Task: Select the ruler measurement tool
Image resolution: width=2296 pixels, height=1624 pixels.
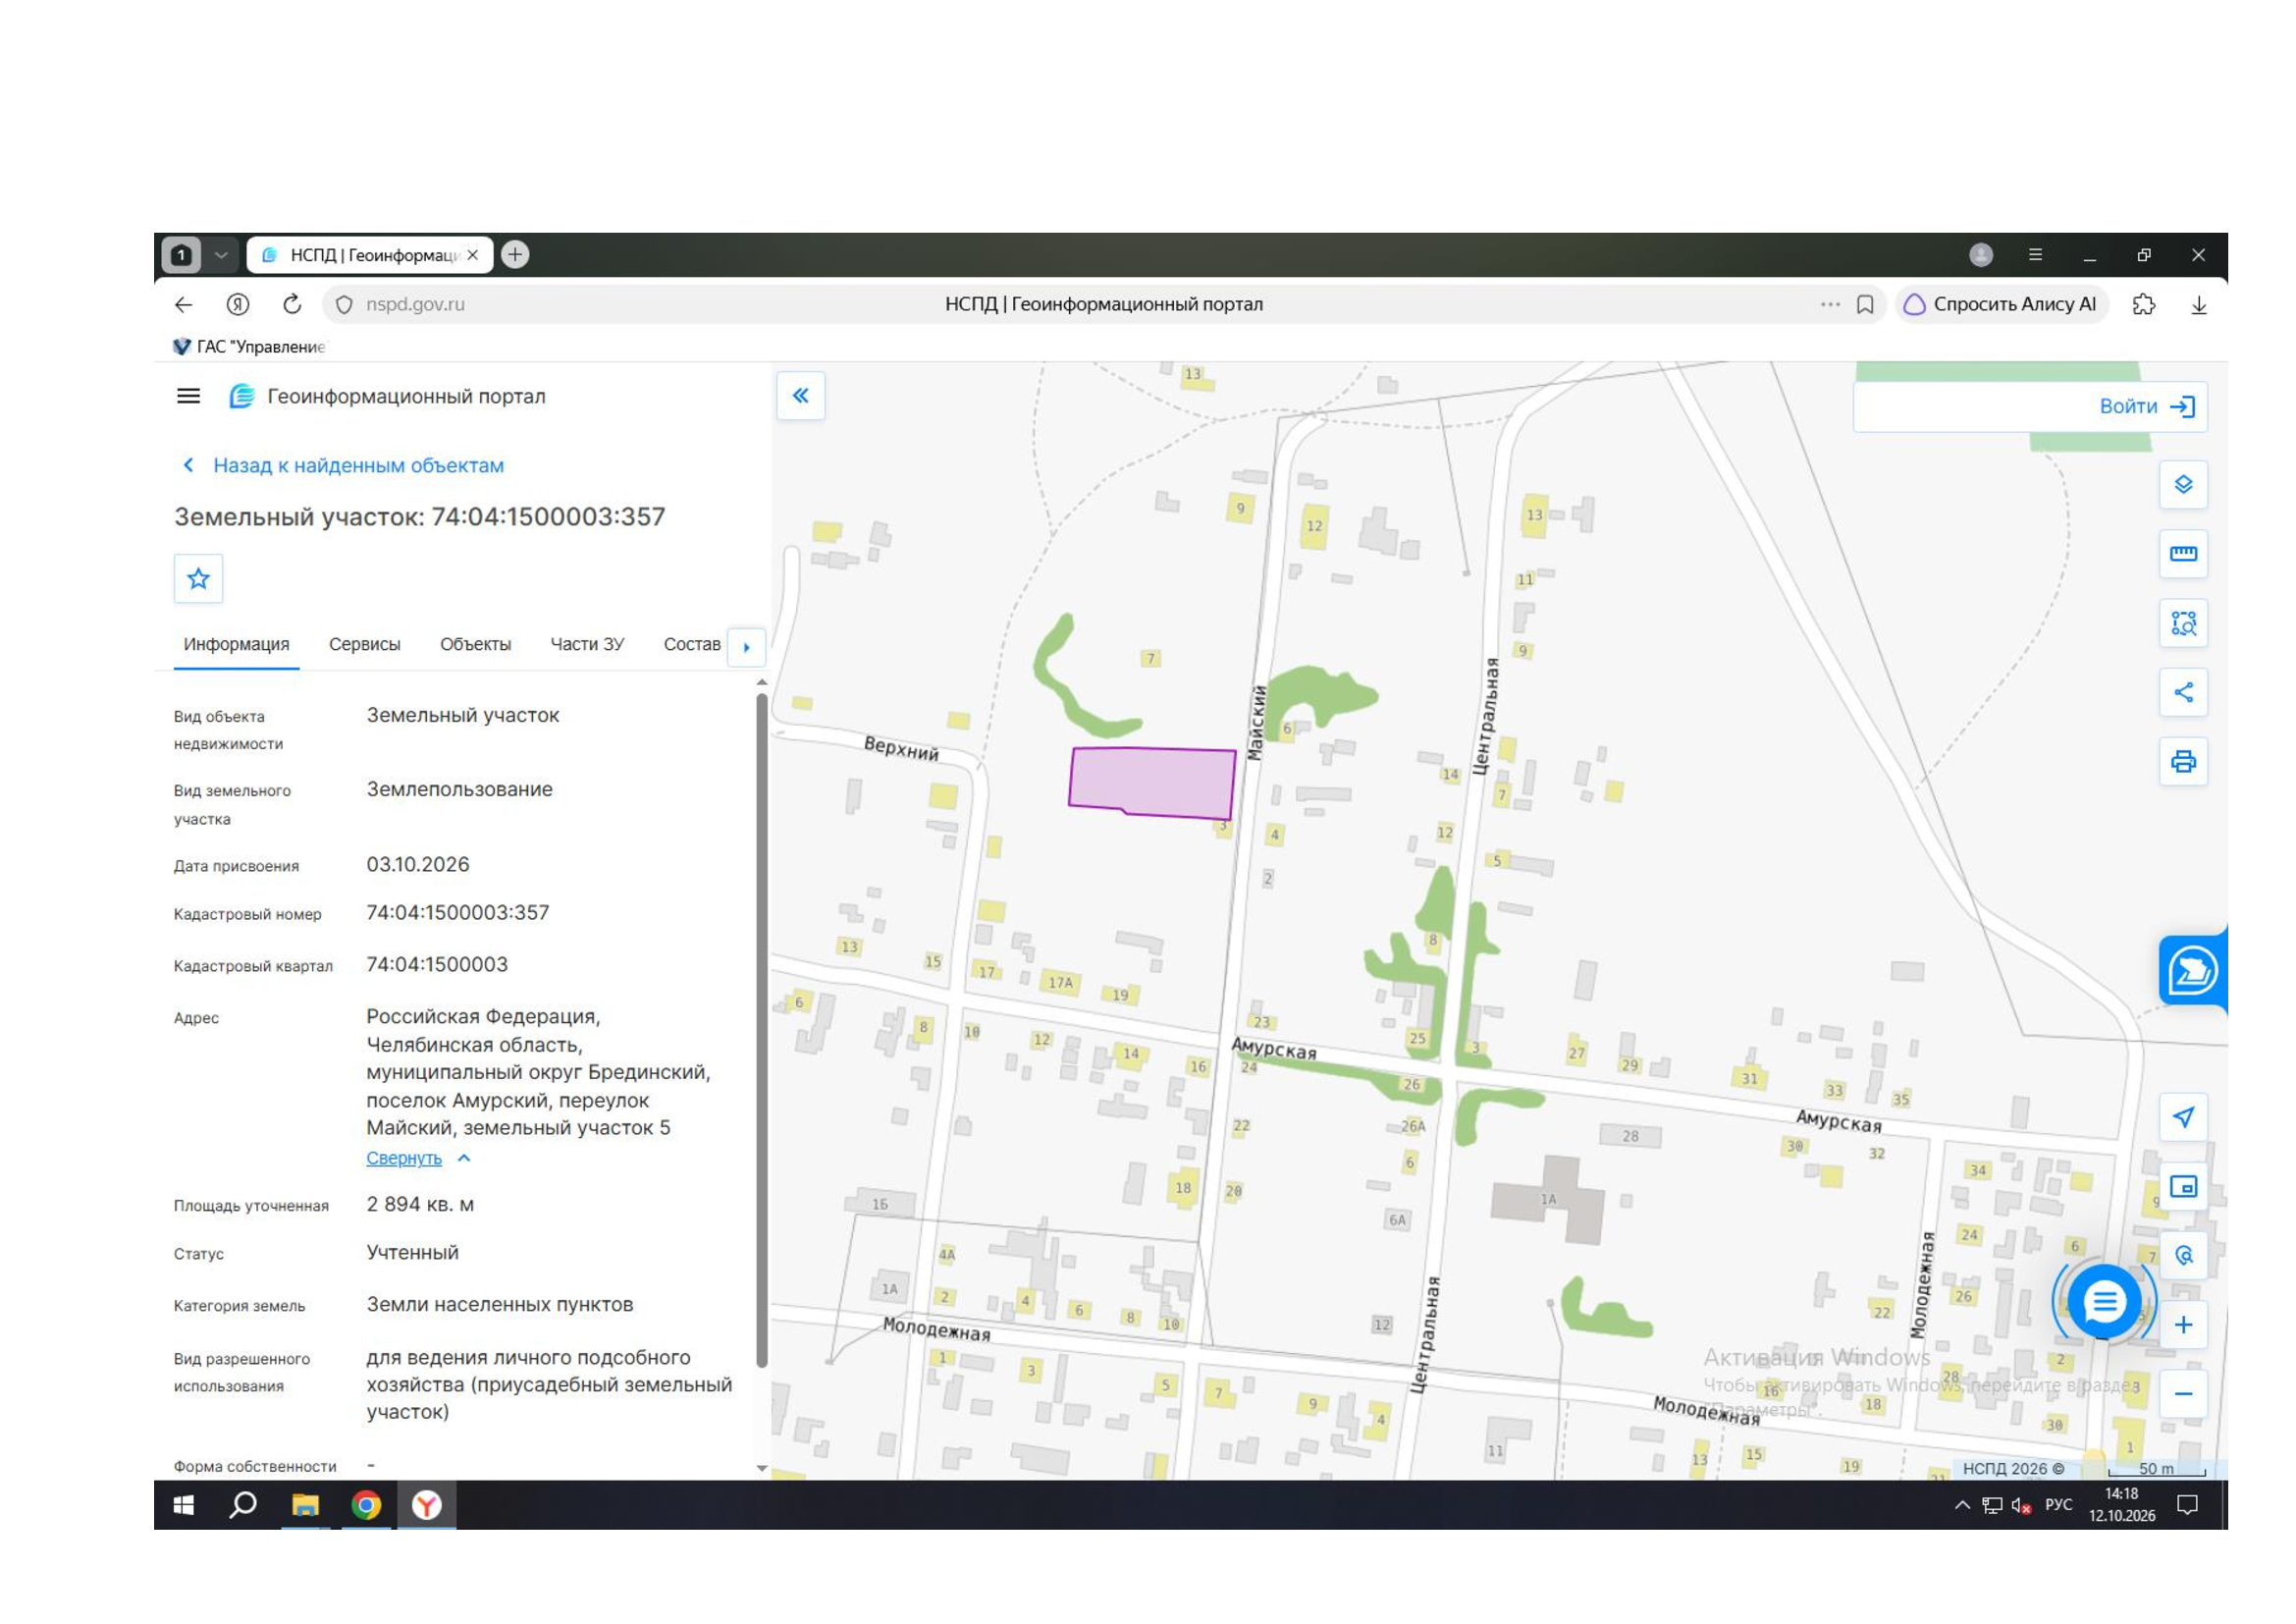Action: pyautogui.click(x=2183, y=554)
